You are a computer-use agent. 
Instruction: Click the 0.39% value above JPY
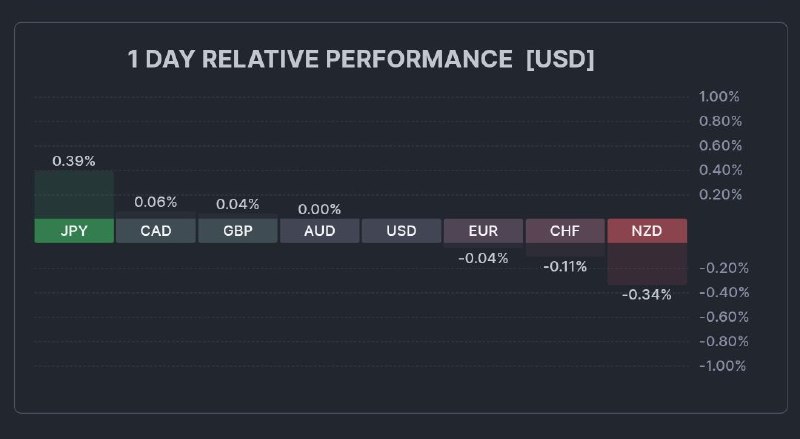click(74, 161)
